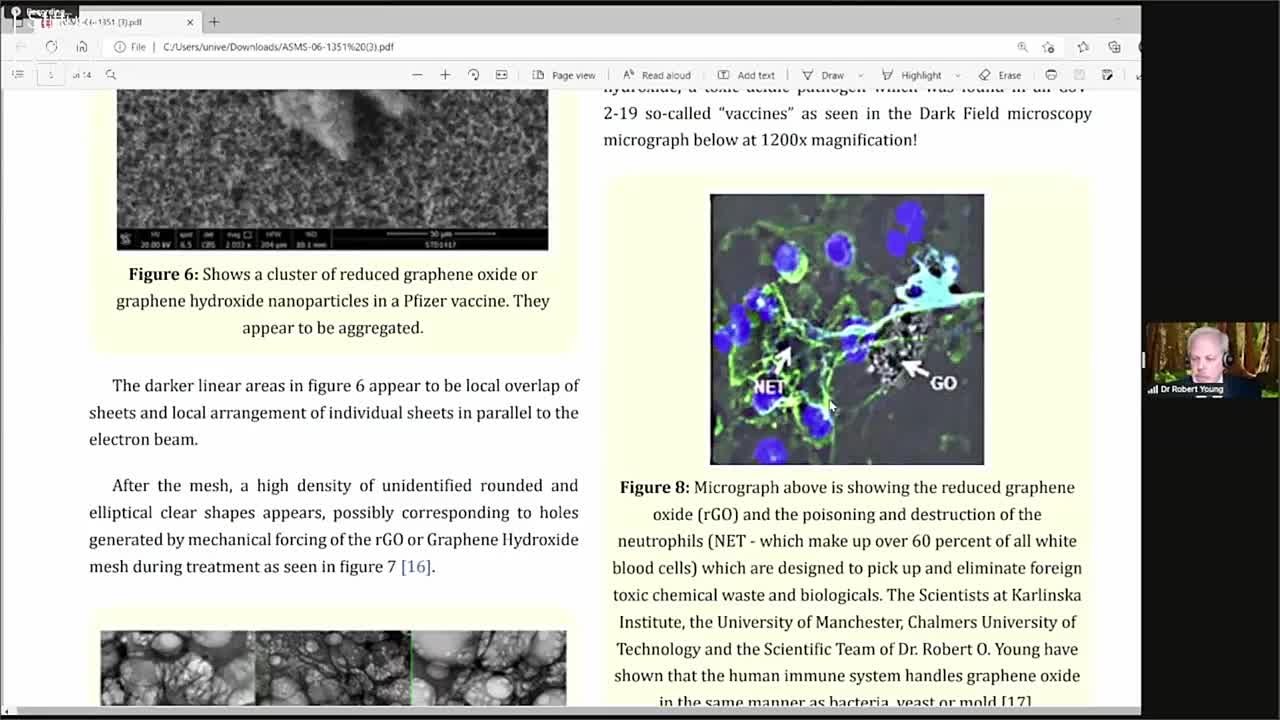Open a new browser tab

[214, 21]
